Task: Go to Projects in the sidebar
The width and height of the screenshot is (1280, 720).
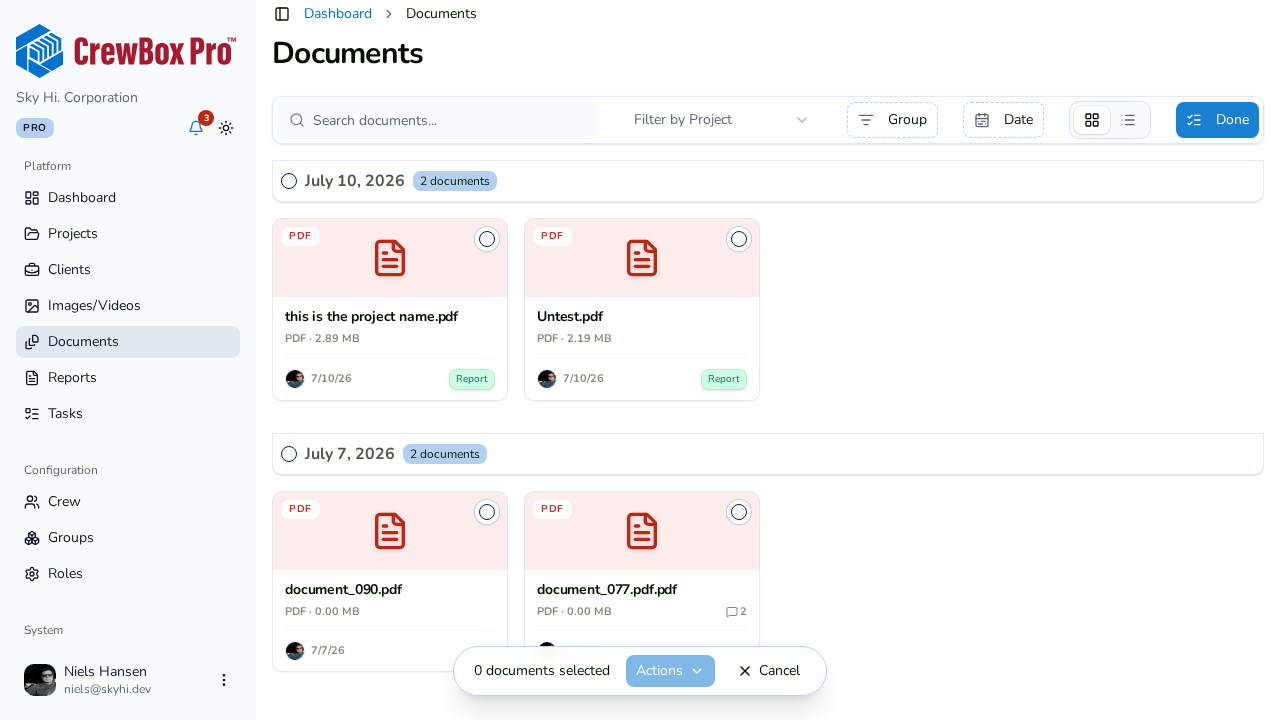Action: point(128,234)
